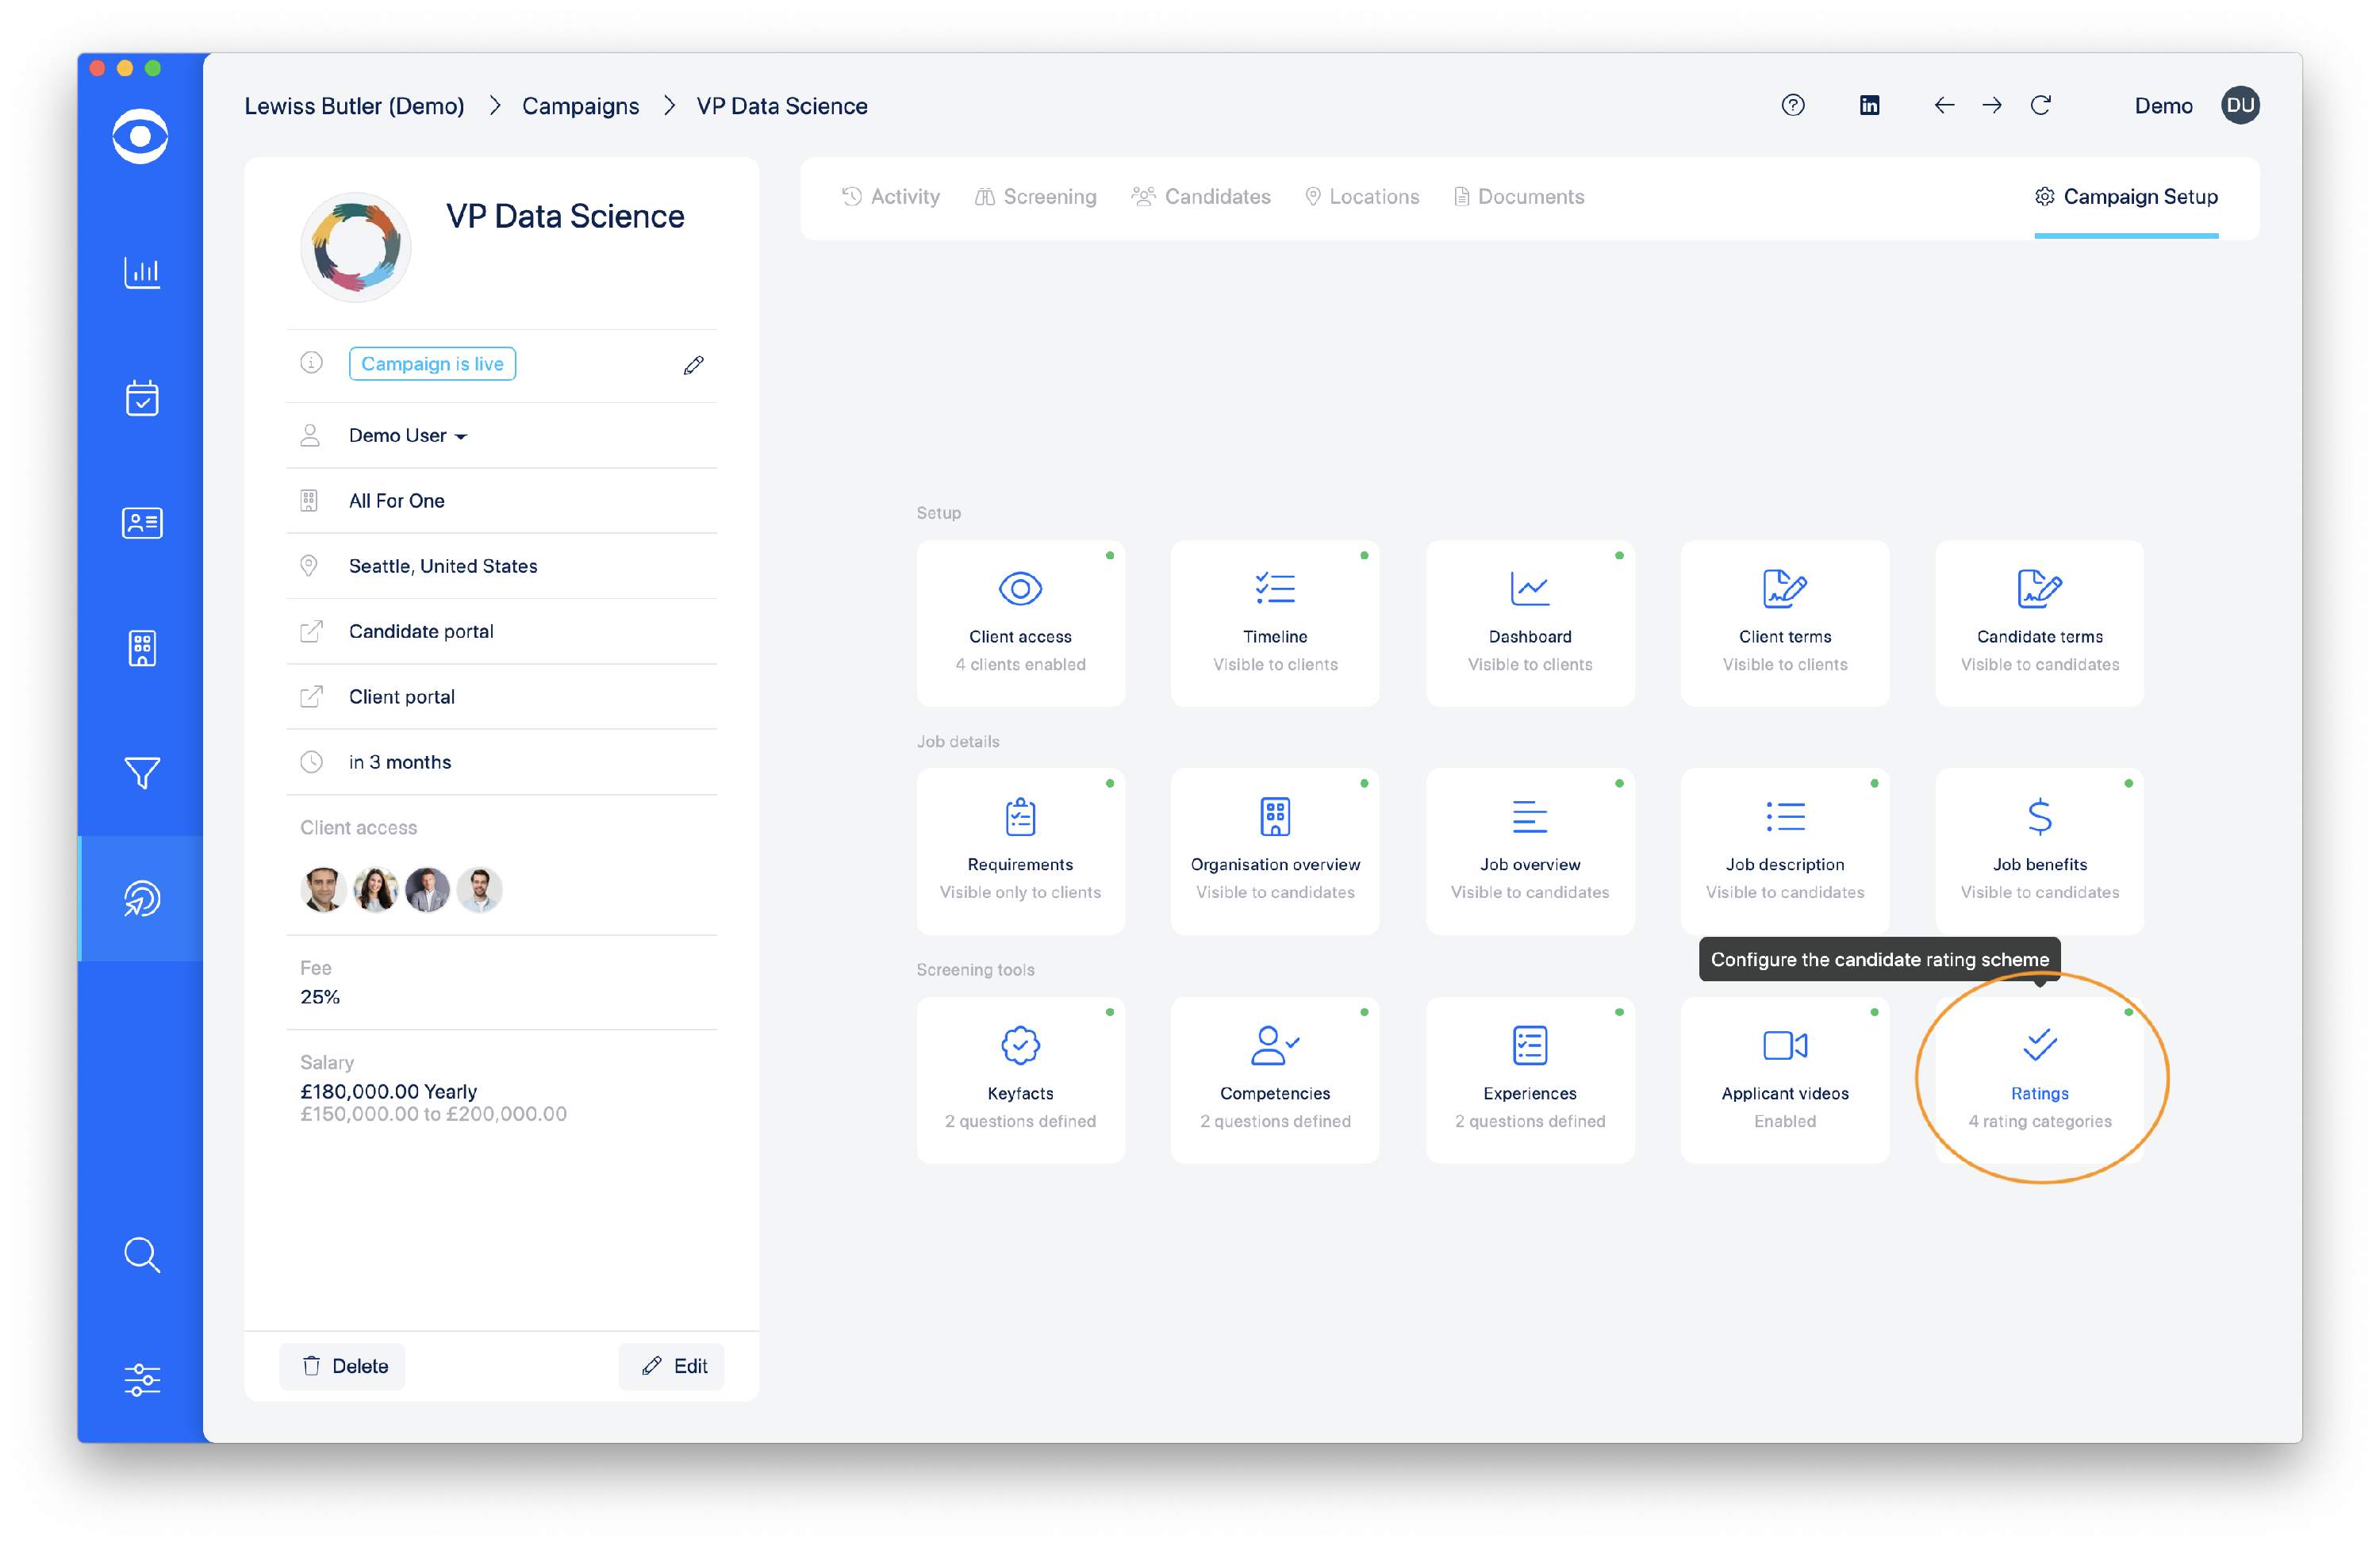Open the Keyfacts screening card

pyautogui.click(x=1020, y=1079)
